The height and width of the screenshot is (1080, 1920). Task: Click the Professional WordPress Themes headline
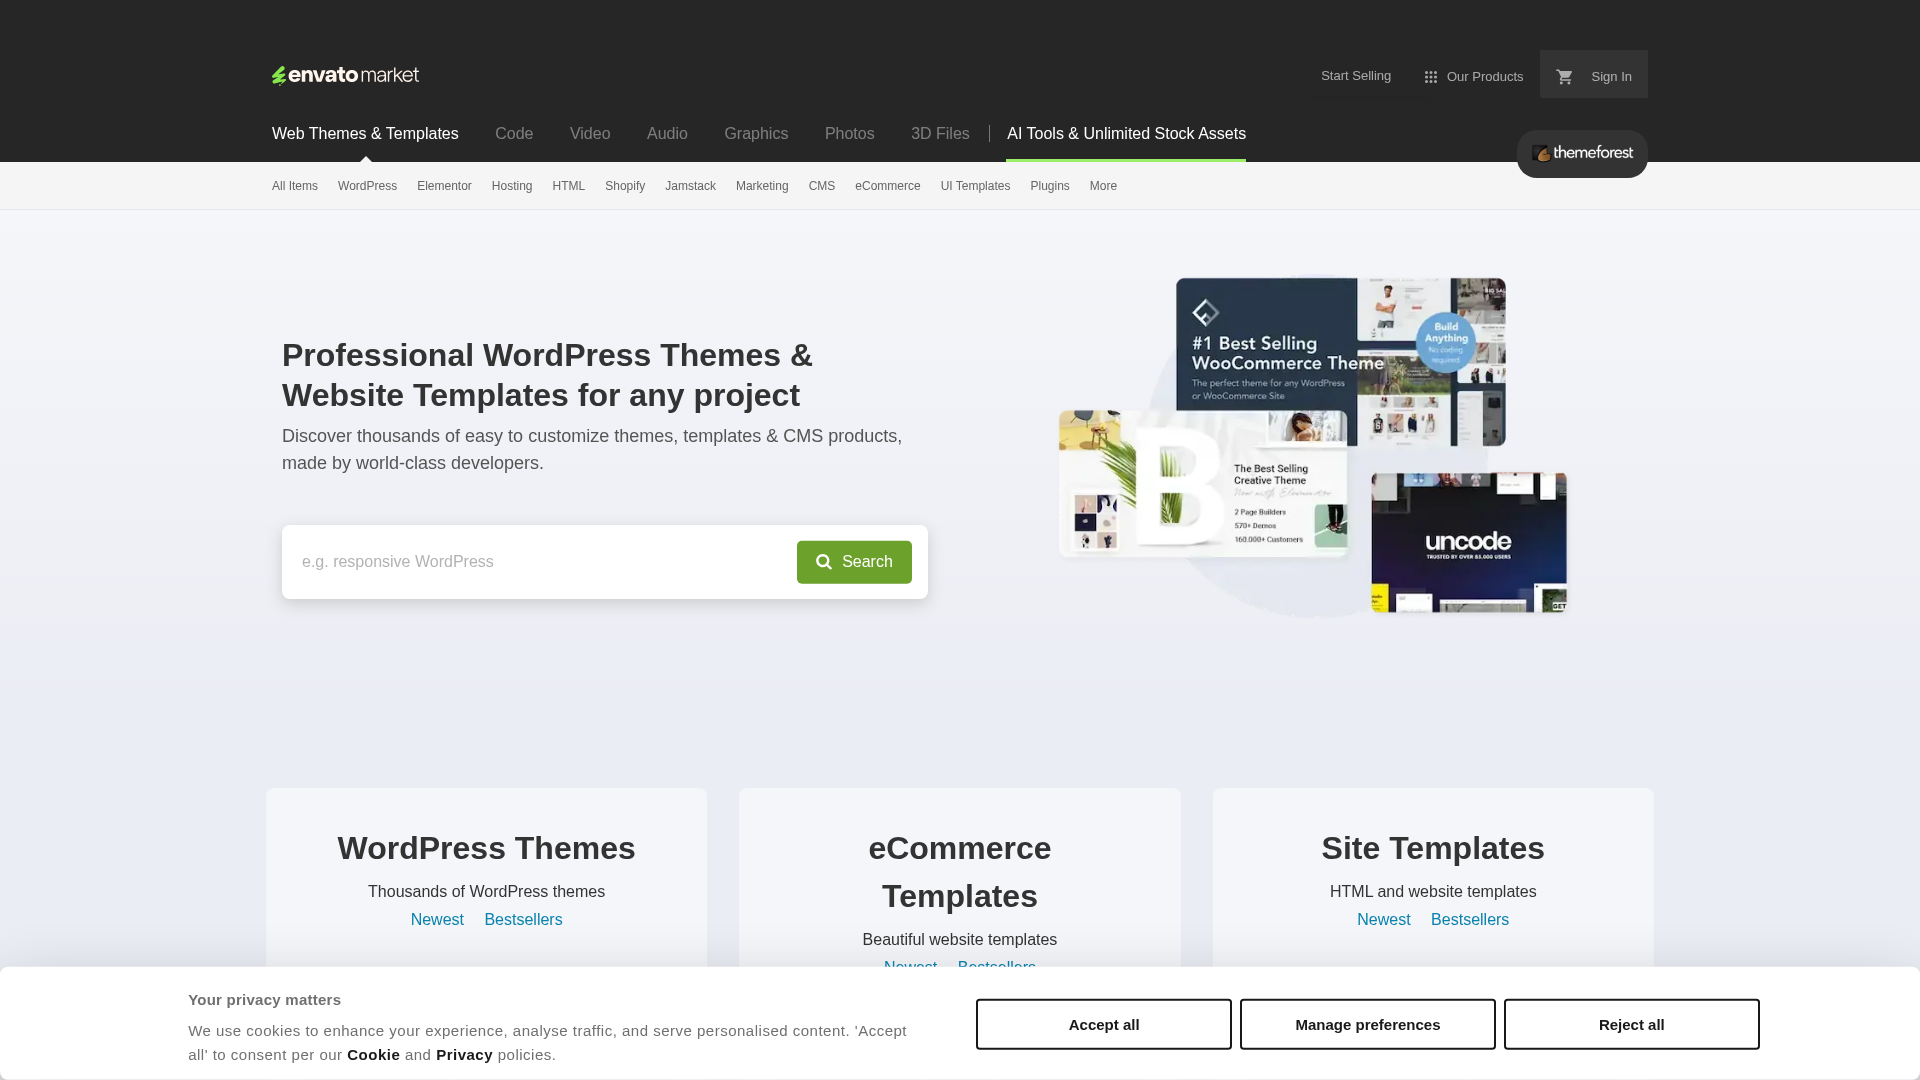(x=548, y=375)
